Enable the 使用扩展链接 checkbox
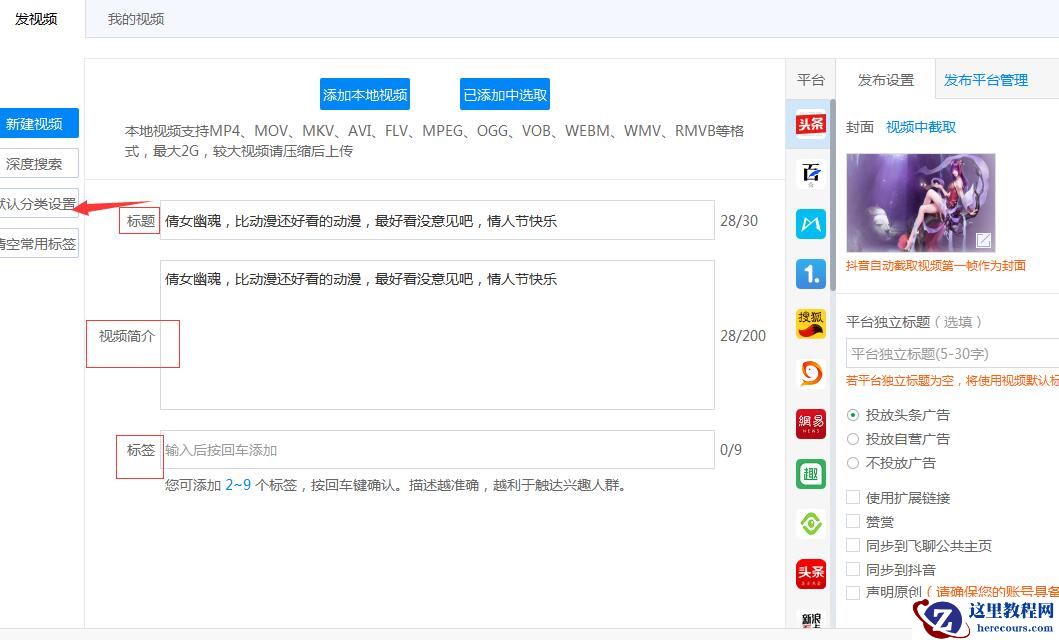1059x640 pixels. click(853, 498)
